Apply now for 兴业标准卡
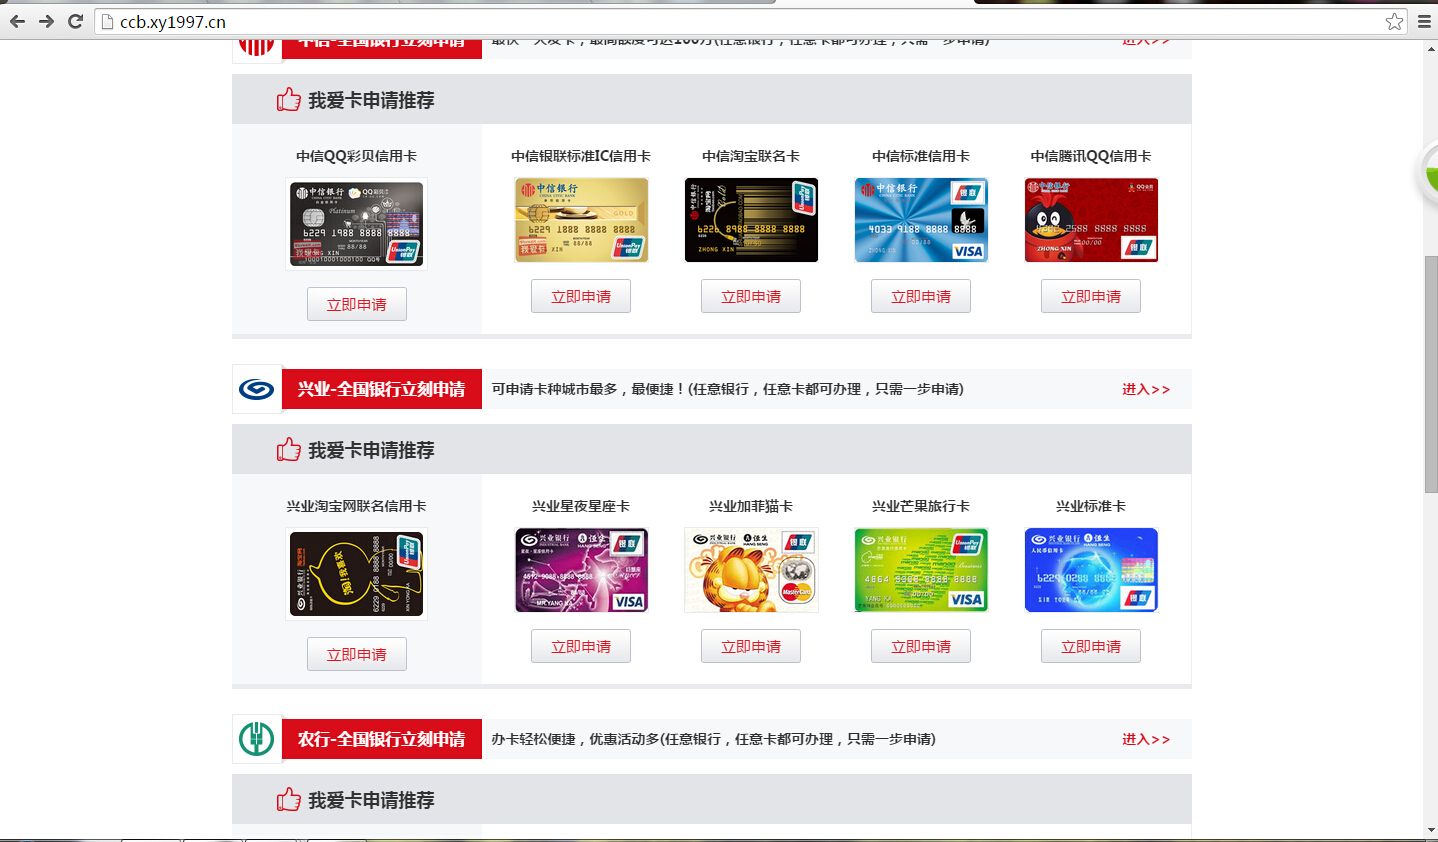Viewport: 1438px width, 842px height. tap(1091, 646)
